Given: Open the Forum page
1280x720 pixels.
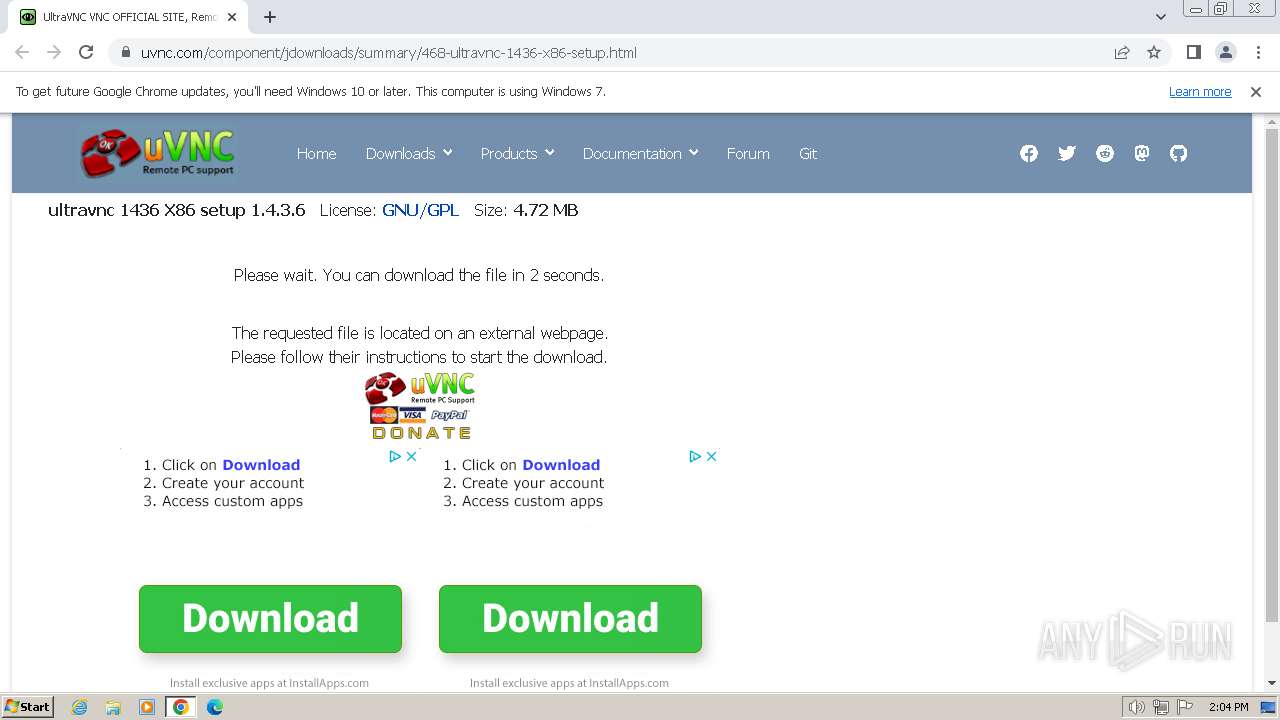Looking at the screenshot, I should click(x=748, y=153).
